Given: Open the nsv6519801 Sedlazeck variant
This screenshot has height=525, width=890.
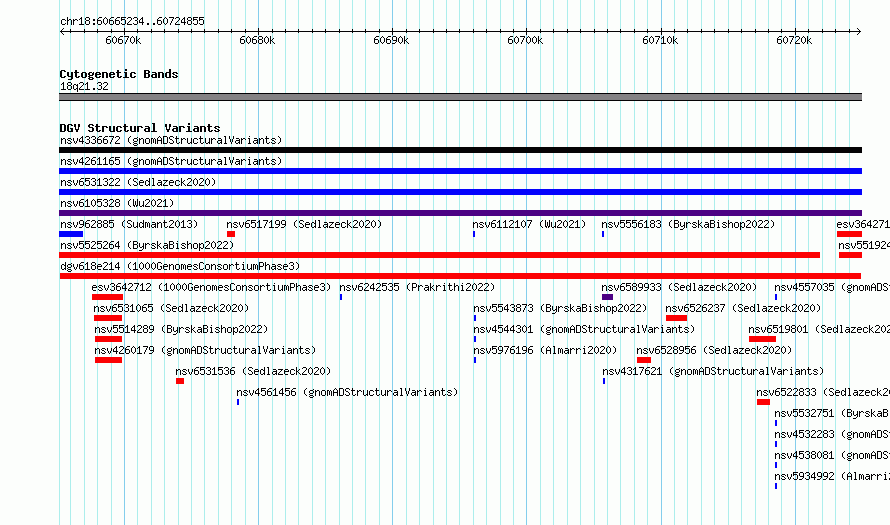Looking at the screenshot, I should point(818,329).
